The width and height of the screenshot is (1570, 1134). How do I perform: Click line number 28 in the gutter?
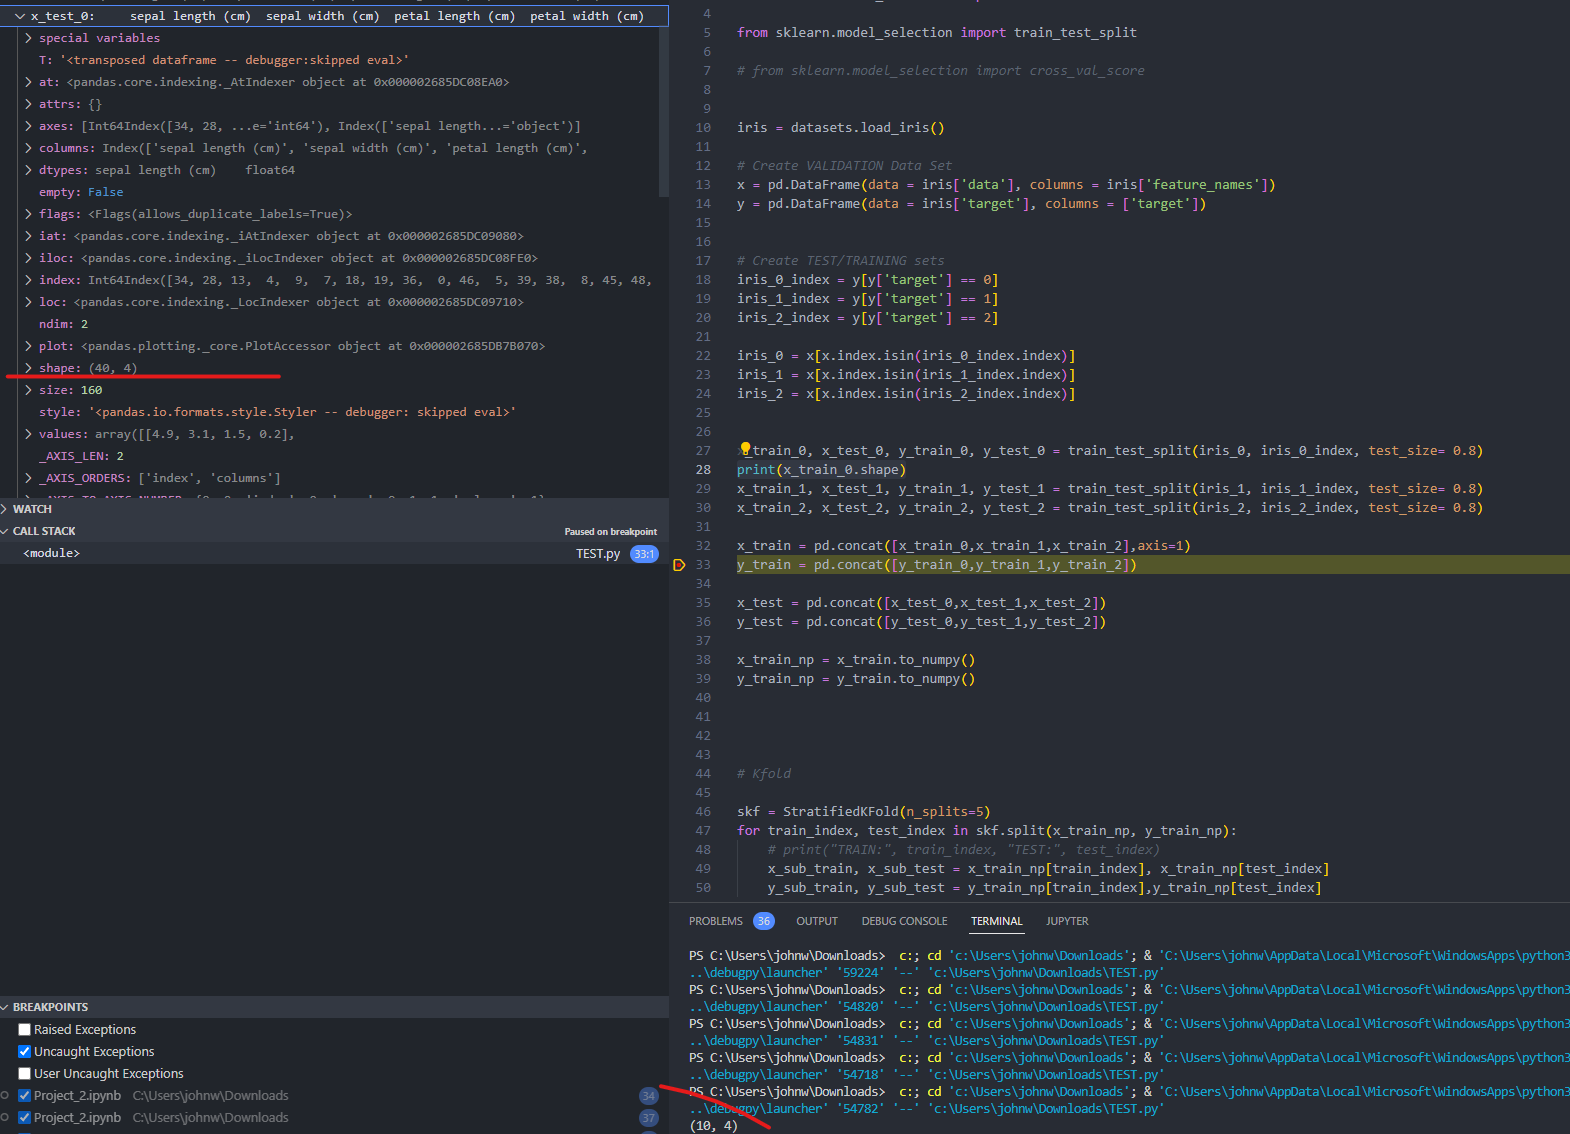(703, 470)
